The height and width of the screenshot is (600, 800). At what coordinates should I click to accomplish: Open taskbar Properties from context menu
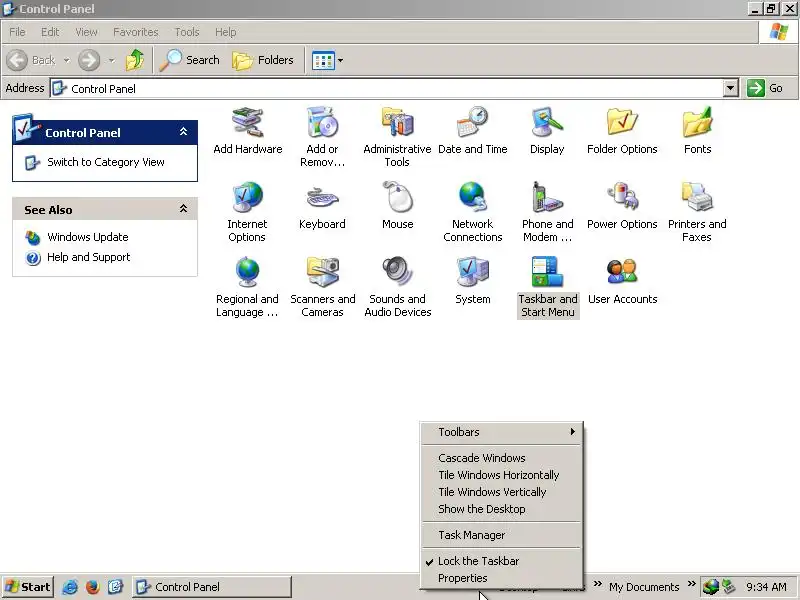502,578
